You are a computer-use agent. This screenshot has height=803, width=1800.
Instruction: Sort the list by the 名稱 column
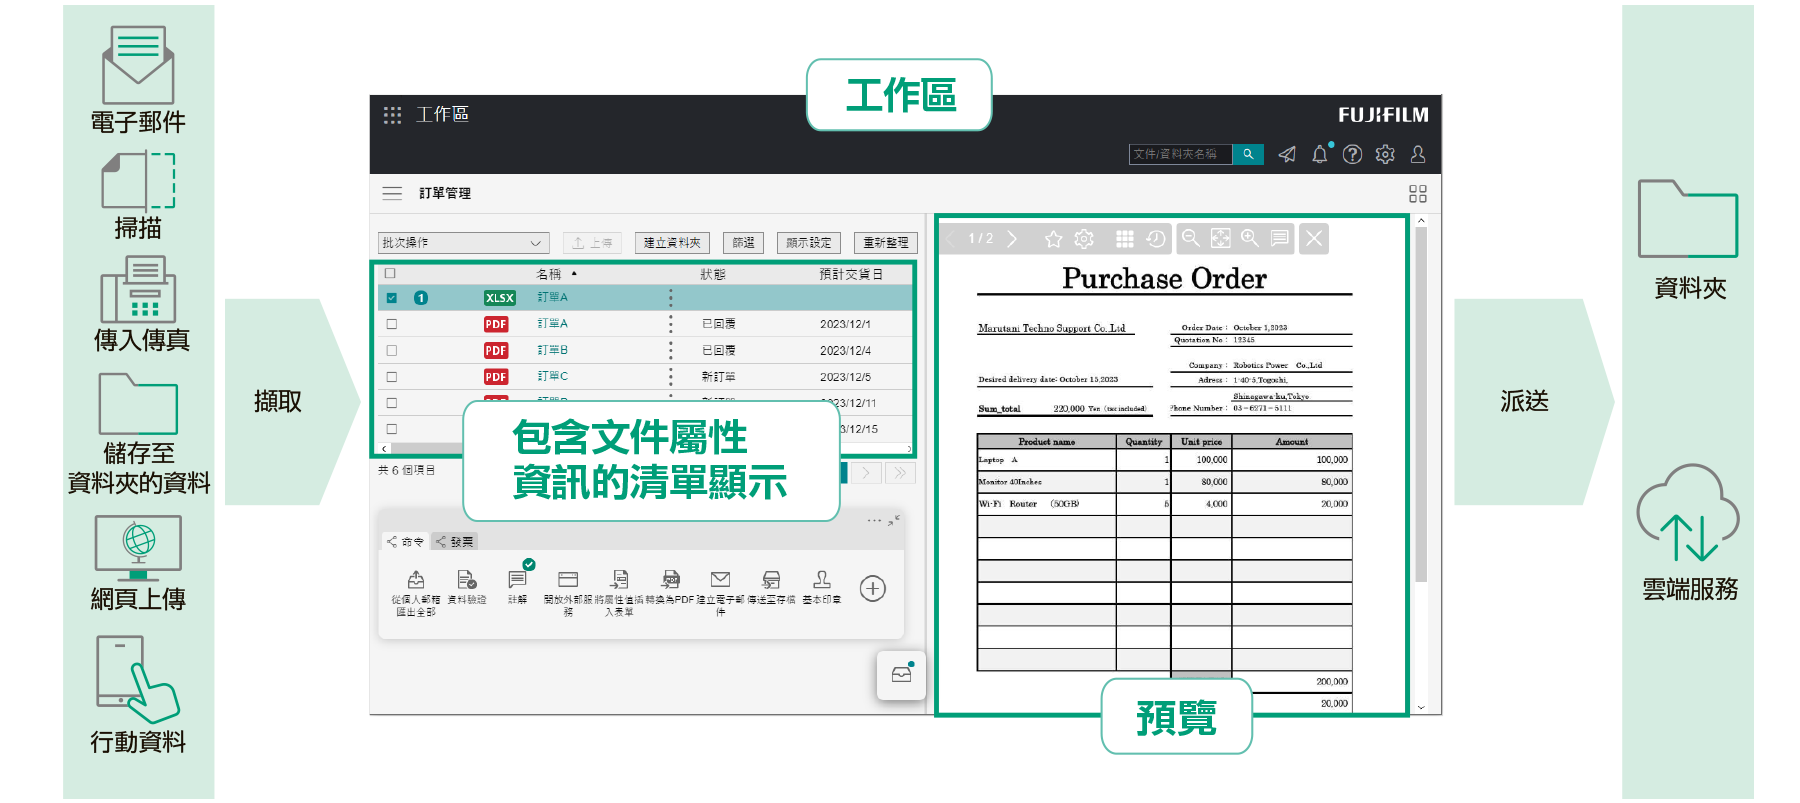point(549,274)
